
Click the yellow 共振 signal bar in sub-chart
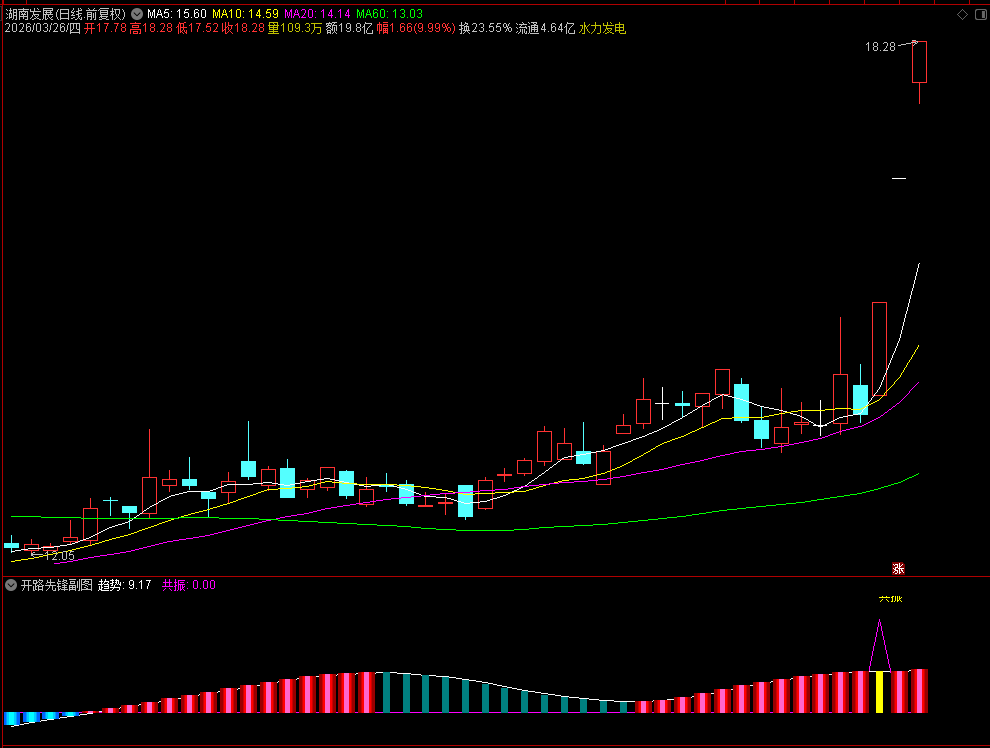[x=880, y=692]
